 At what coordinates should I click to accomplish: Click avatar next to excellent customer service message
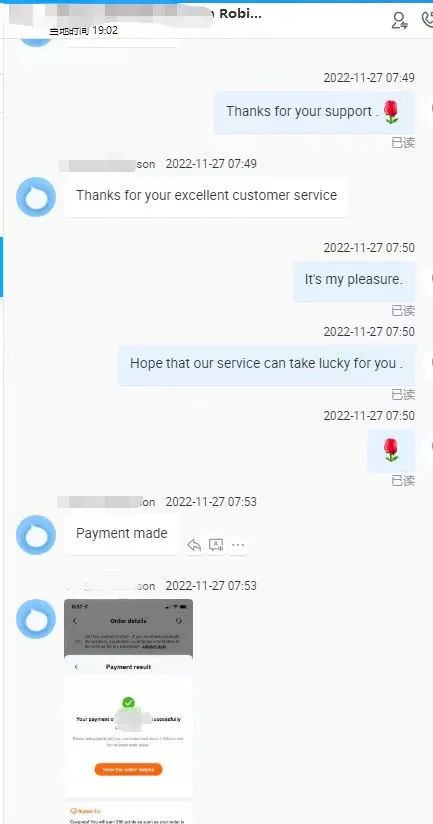pyautogui.click(x=36, y=197)
